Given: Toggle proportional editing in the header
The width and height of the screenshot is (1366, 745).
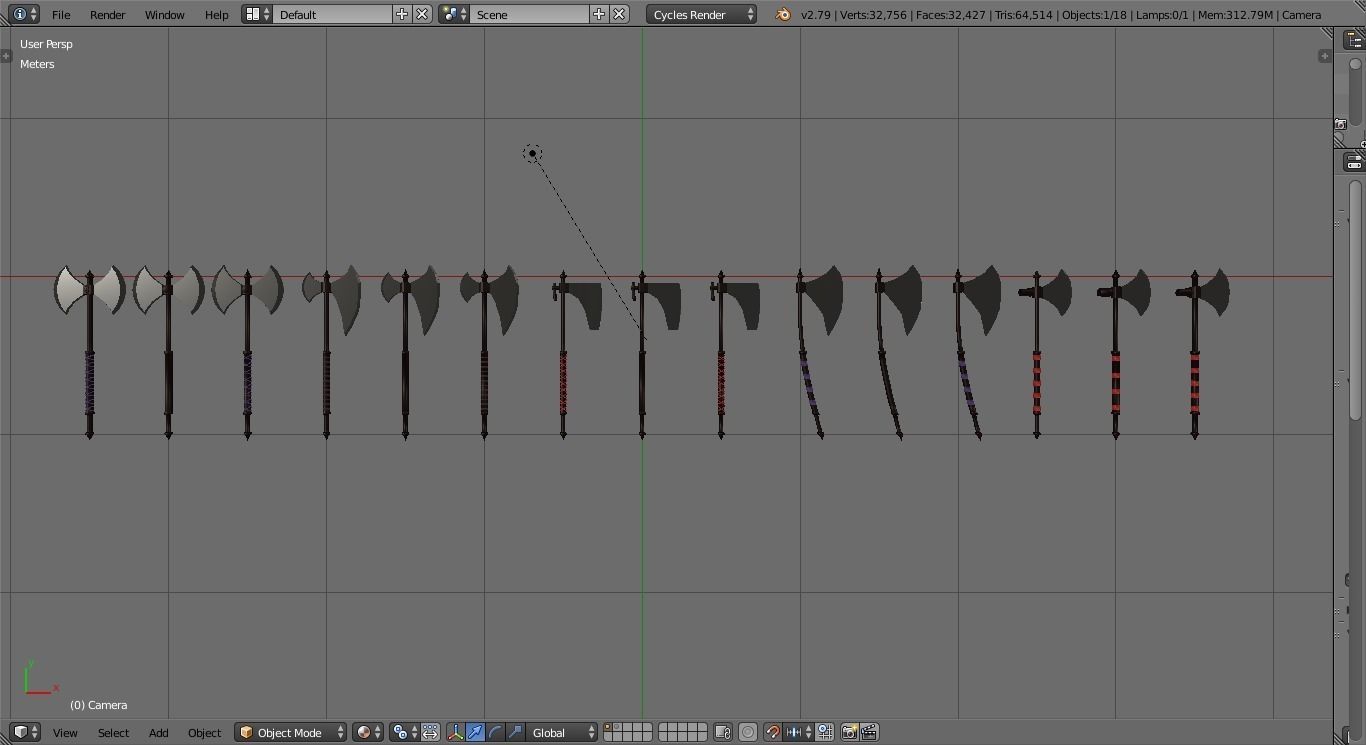Looking at the screenshot, I should [x=748, y=732].
